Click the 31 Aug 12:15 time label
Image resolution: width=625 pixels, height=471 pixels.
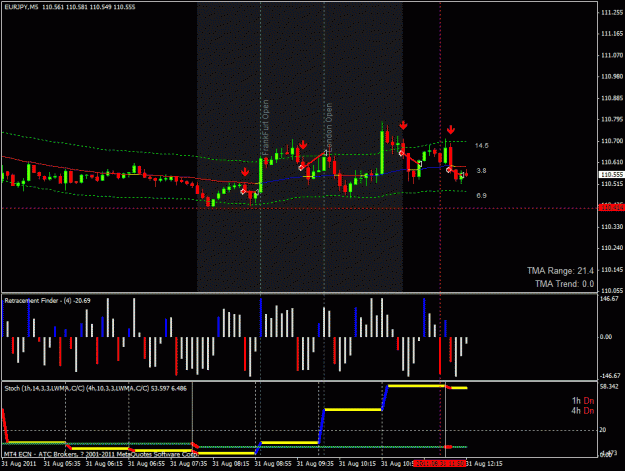[484, 463]
